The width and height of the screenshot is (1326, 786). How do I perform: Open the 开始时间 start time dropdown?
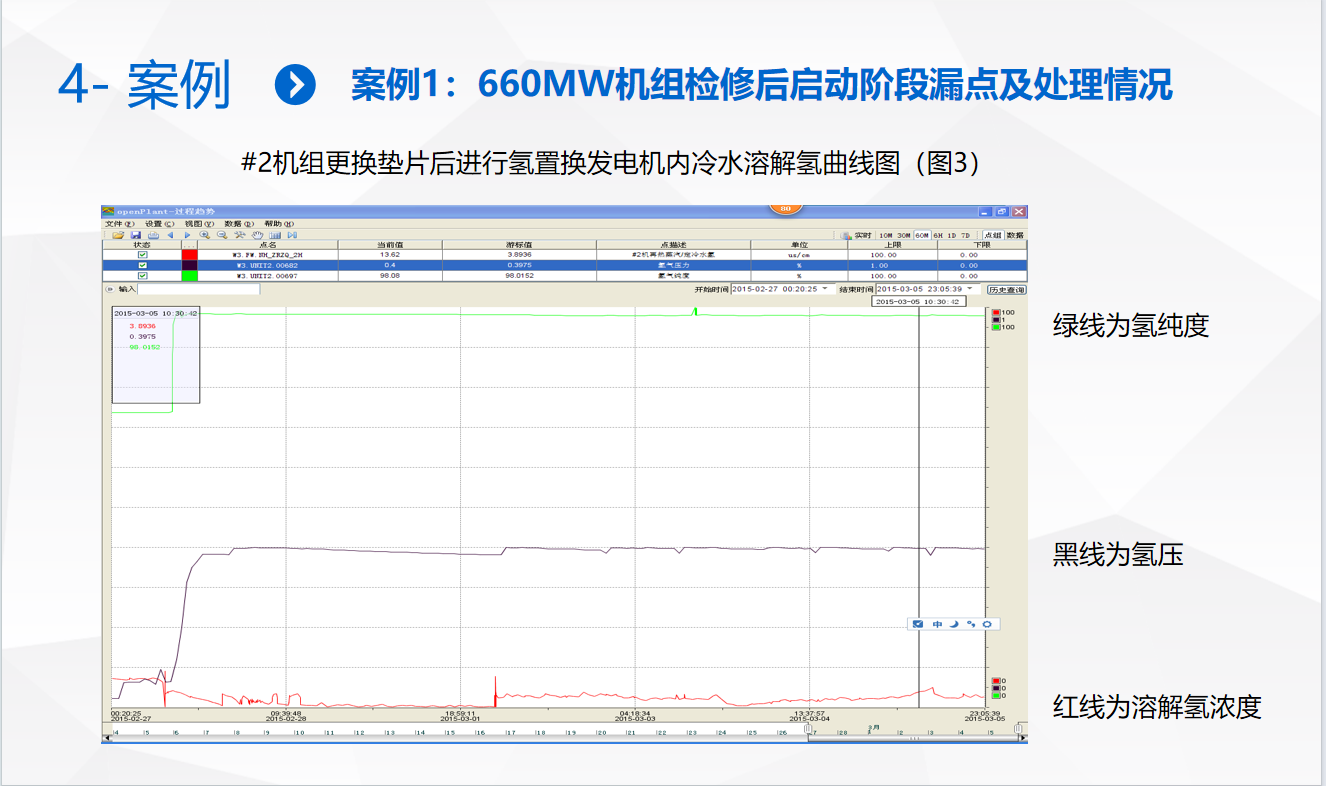[825, 288]
